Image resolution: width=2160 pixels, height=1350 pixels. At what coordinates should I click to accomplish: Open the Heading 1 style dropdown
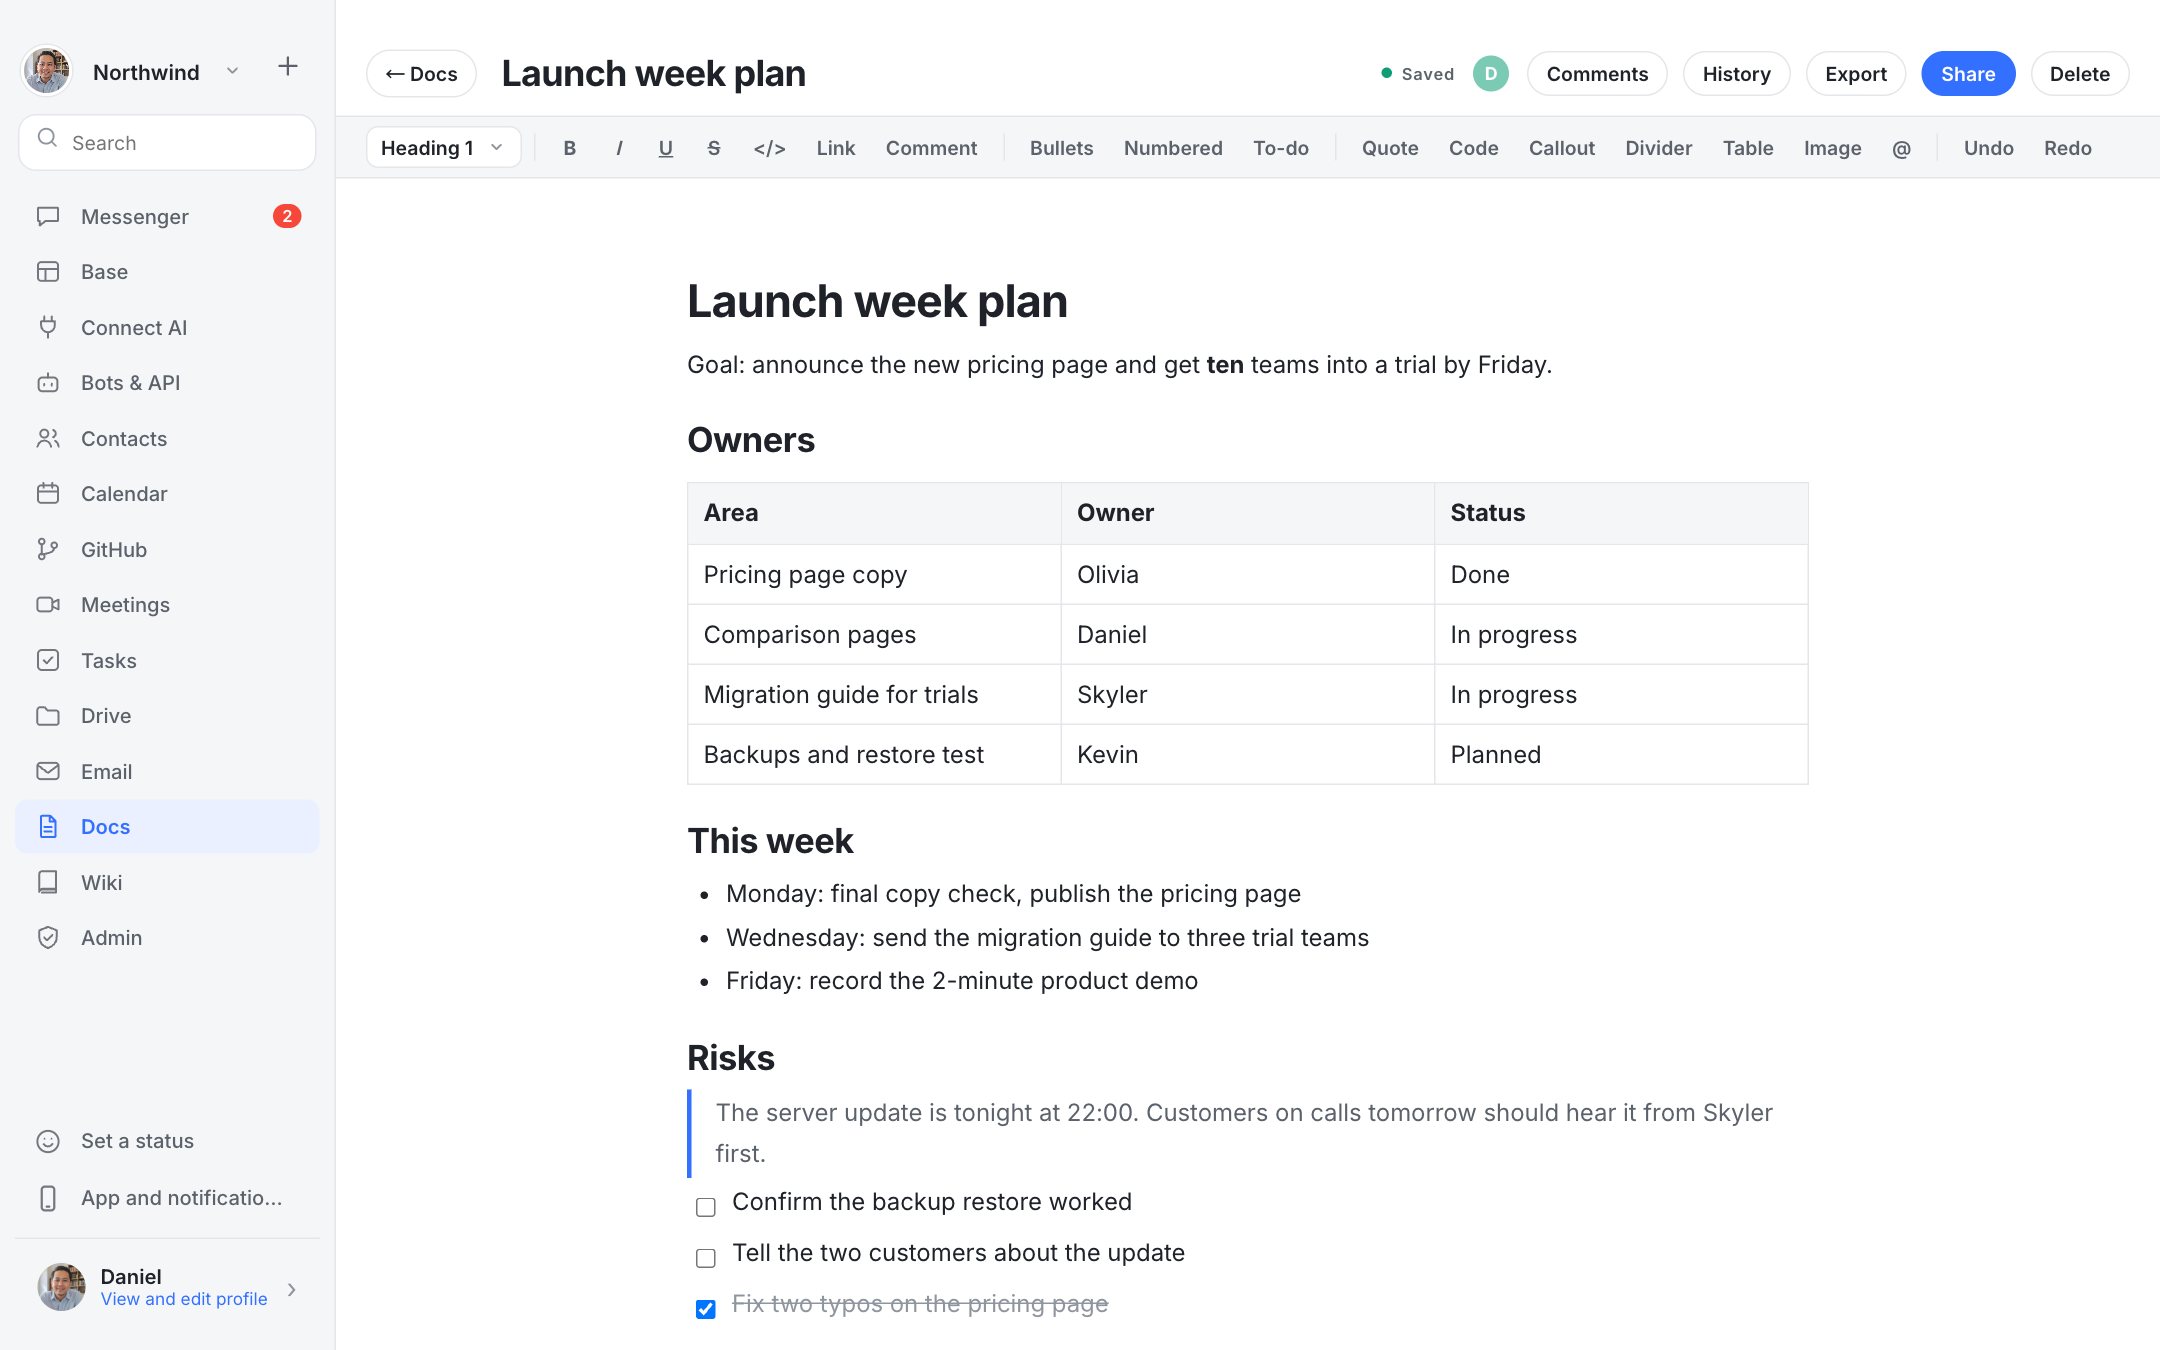click(x=443, y=148)
